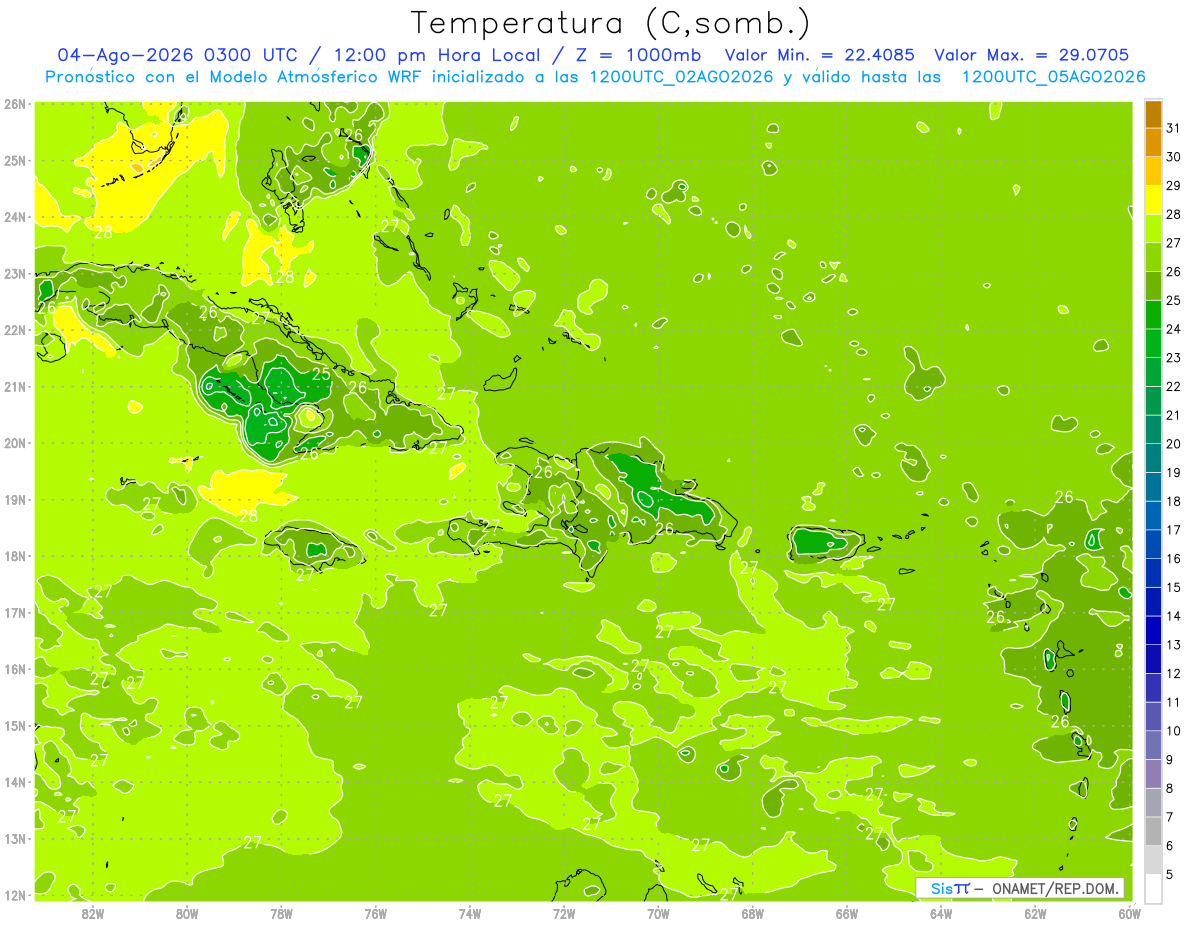This screenshot has width=1200, height=927.
Task: Click the 24N latitude axis label
Action: tap(15, 217)
